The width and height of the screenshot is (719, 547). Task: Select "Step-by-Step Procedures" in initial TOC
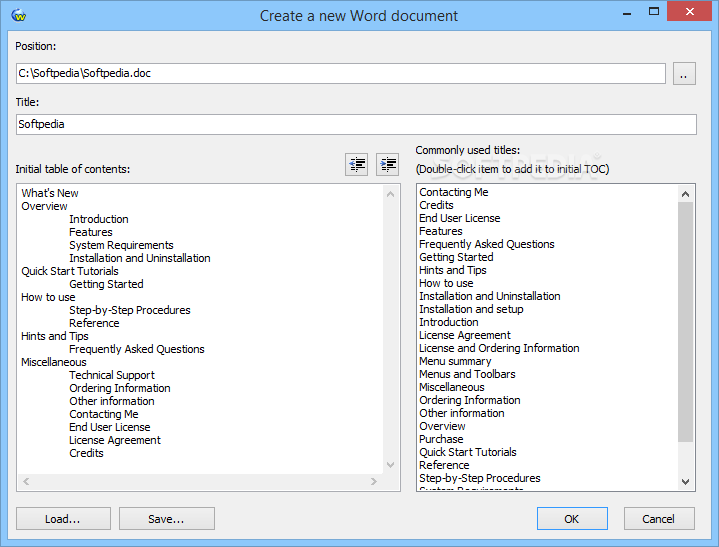coord(130,310)
